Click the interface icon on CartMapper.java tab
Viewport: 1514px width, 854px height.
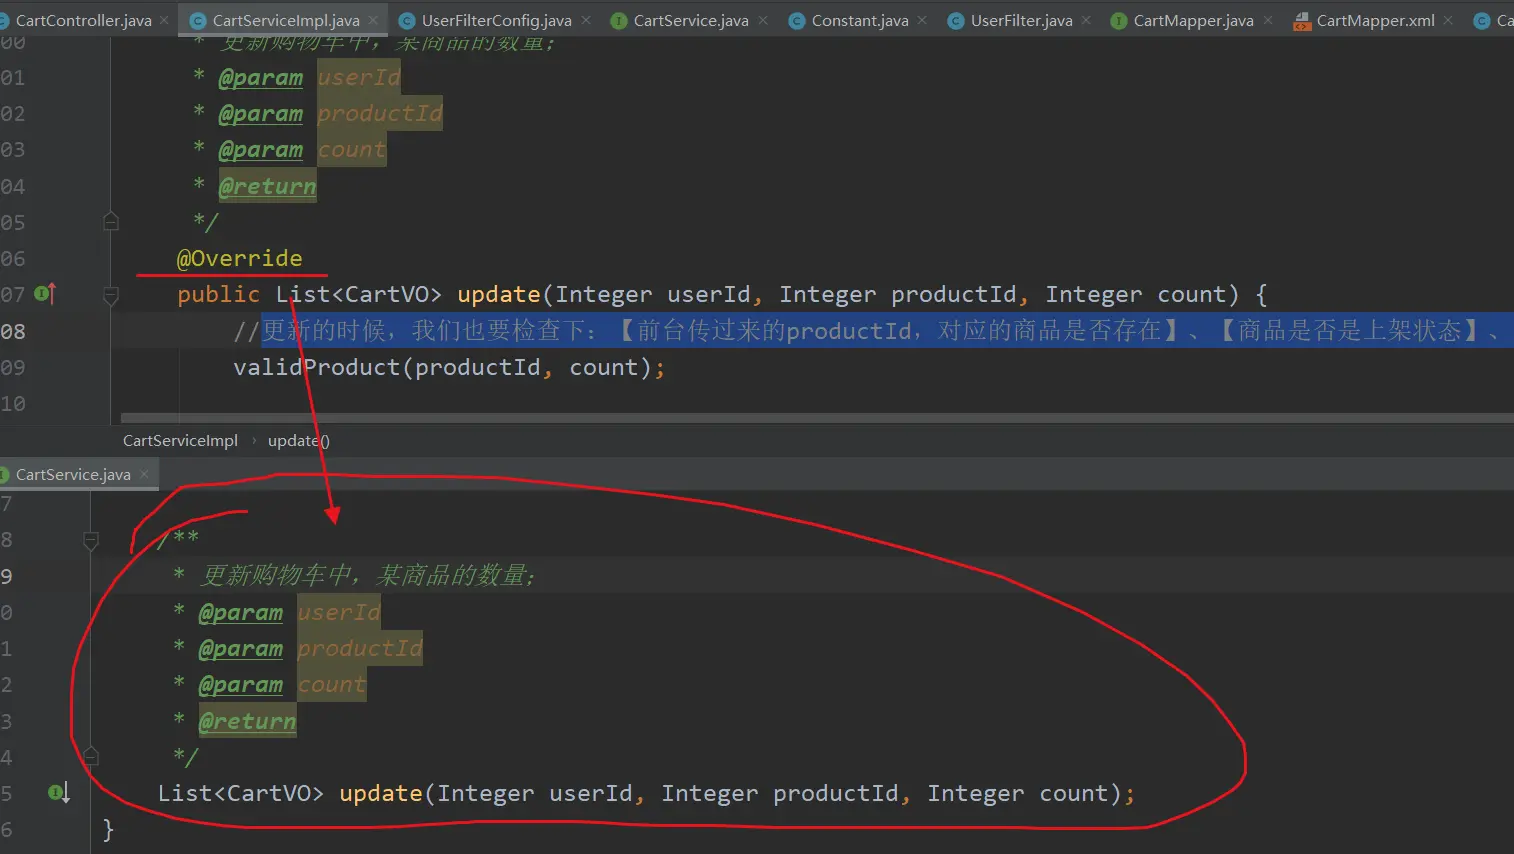coord(1119,20)
